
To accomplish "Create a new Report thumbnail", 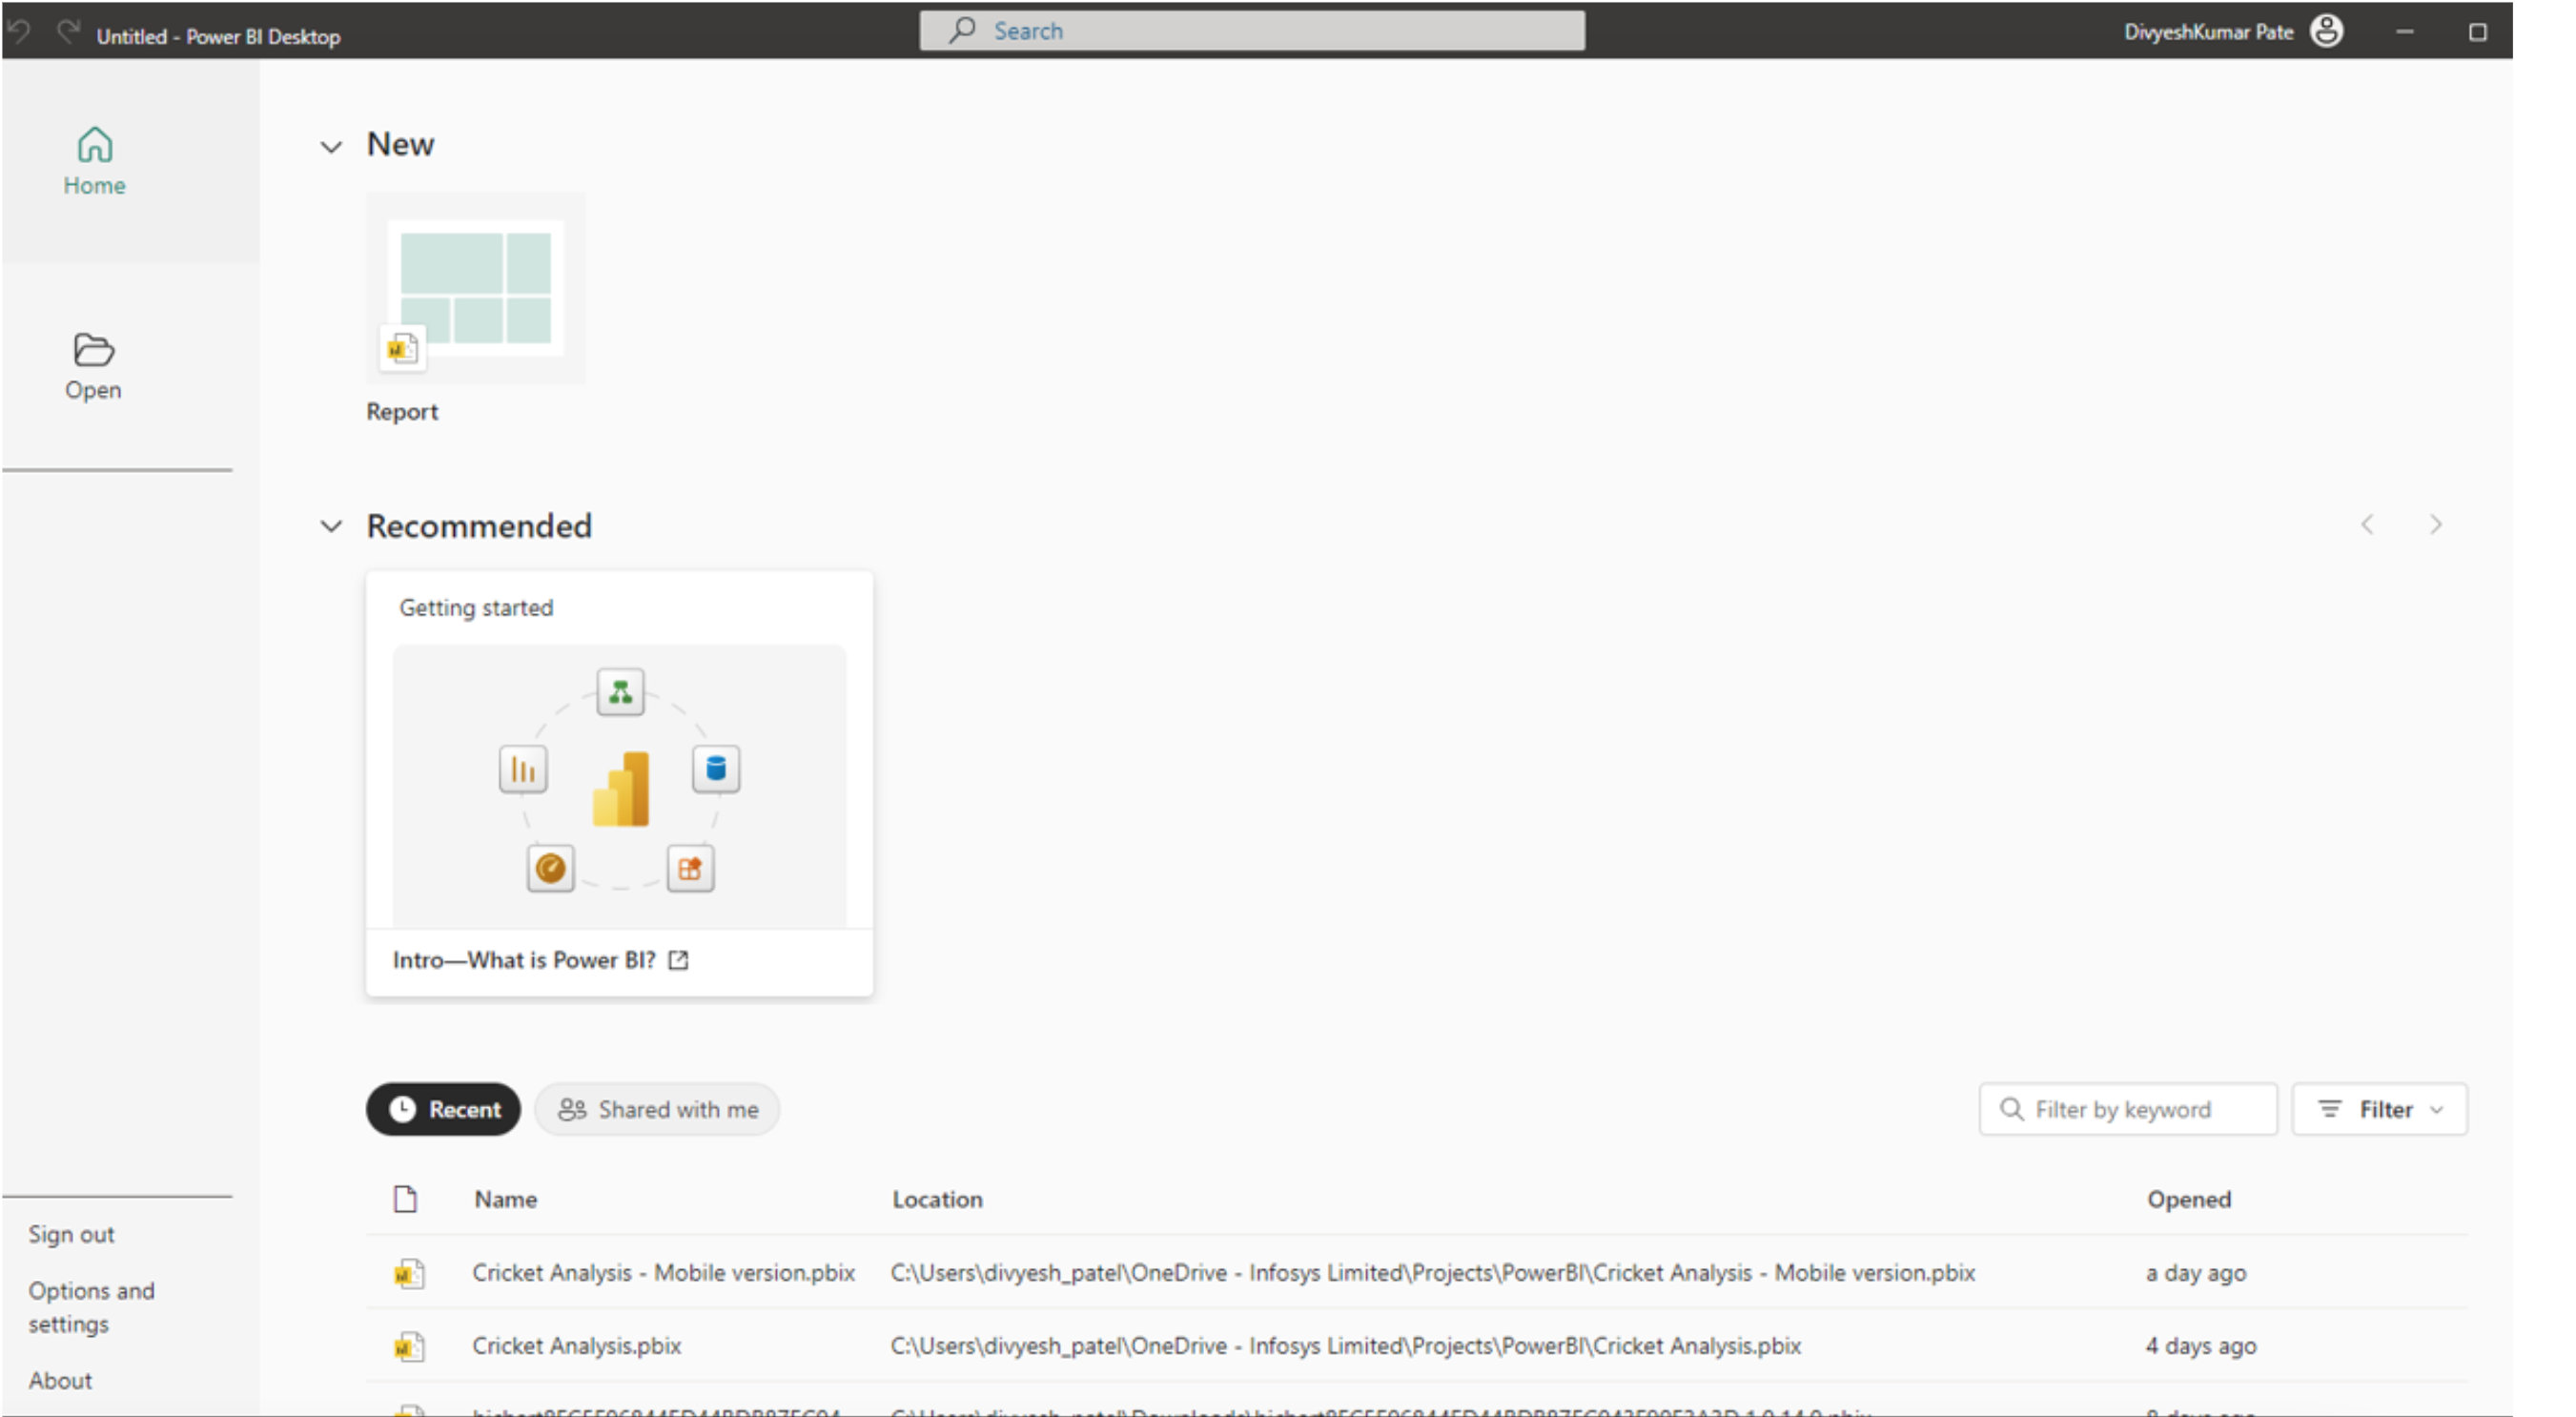I will click(475, 289).
